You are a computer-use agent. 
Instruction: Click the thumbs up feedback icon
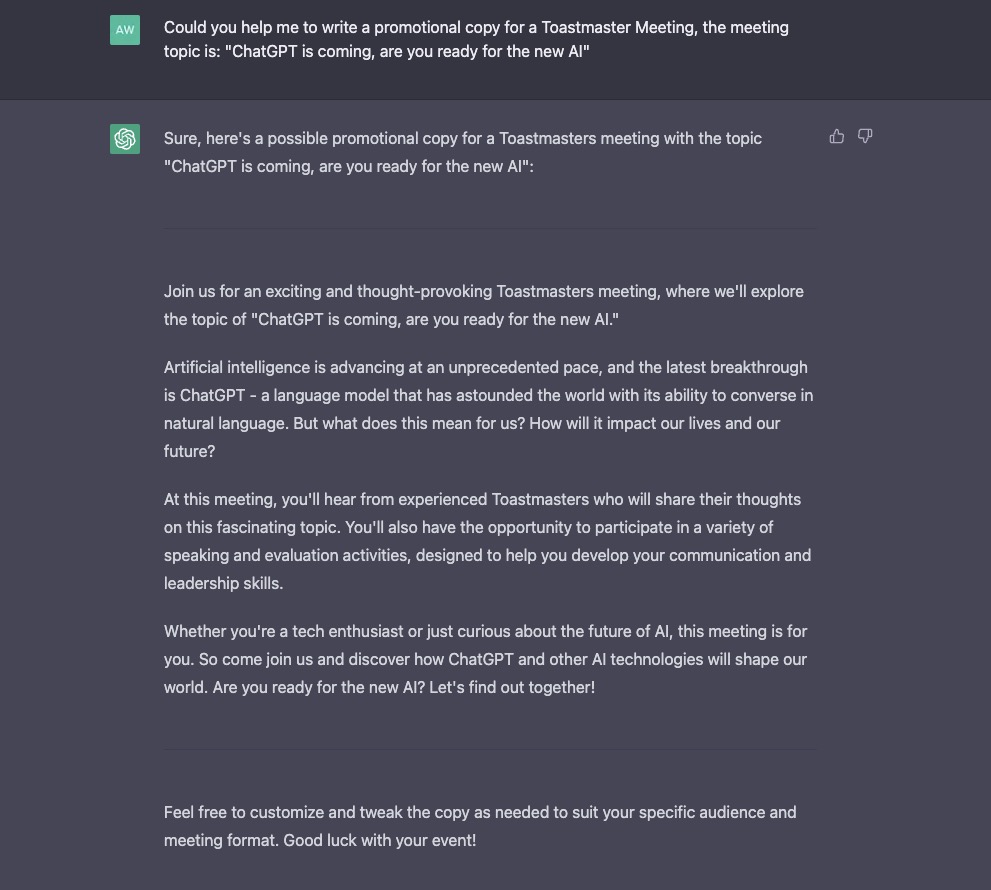(x=837, y=137)
